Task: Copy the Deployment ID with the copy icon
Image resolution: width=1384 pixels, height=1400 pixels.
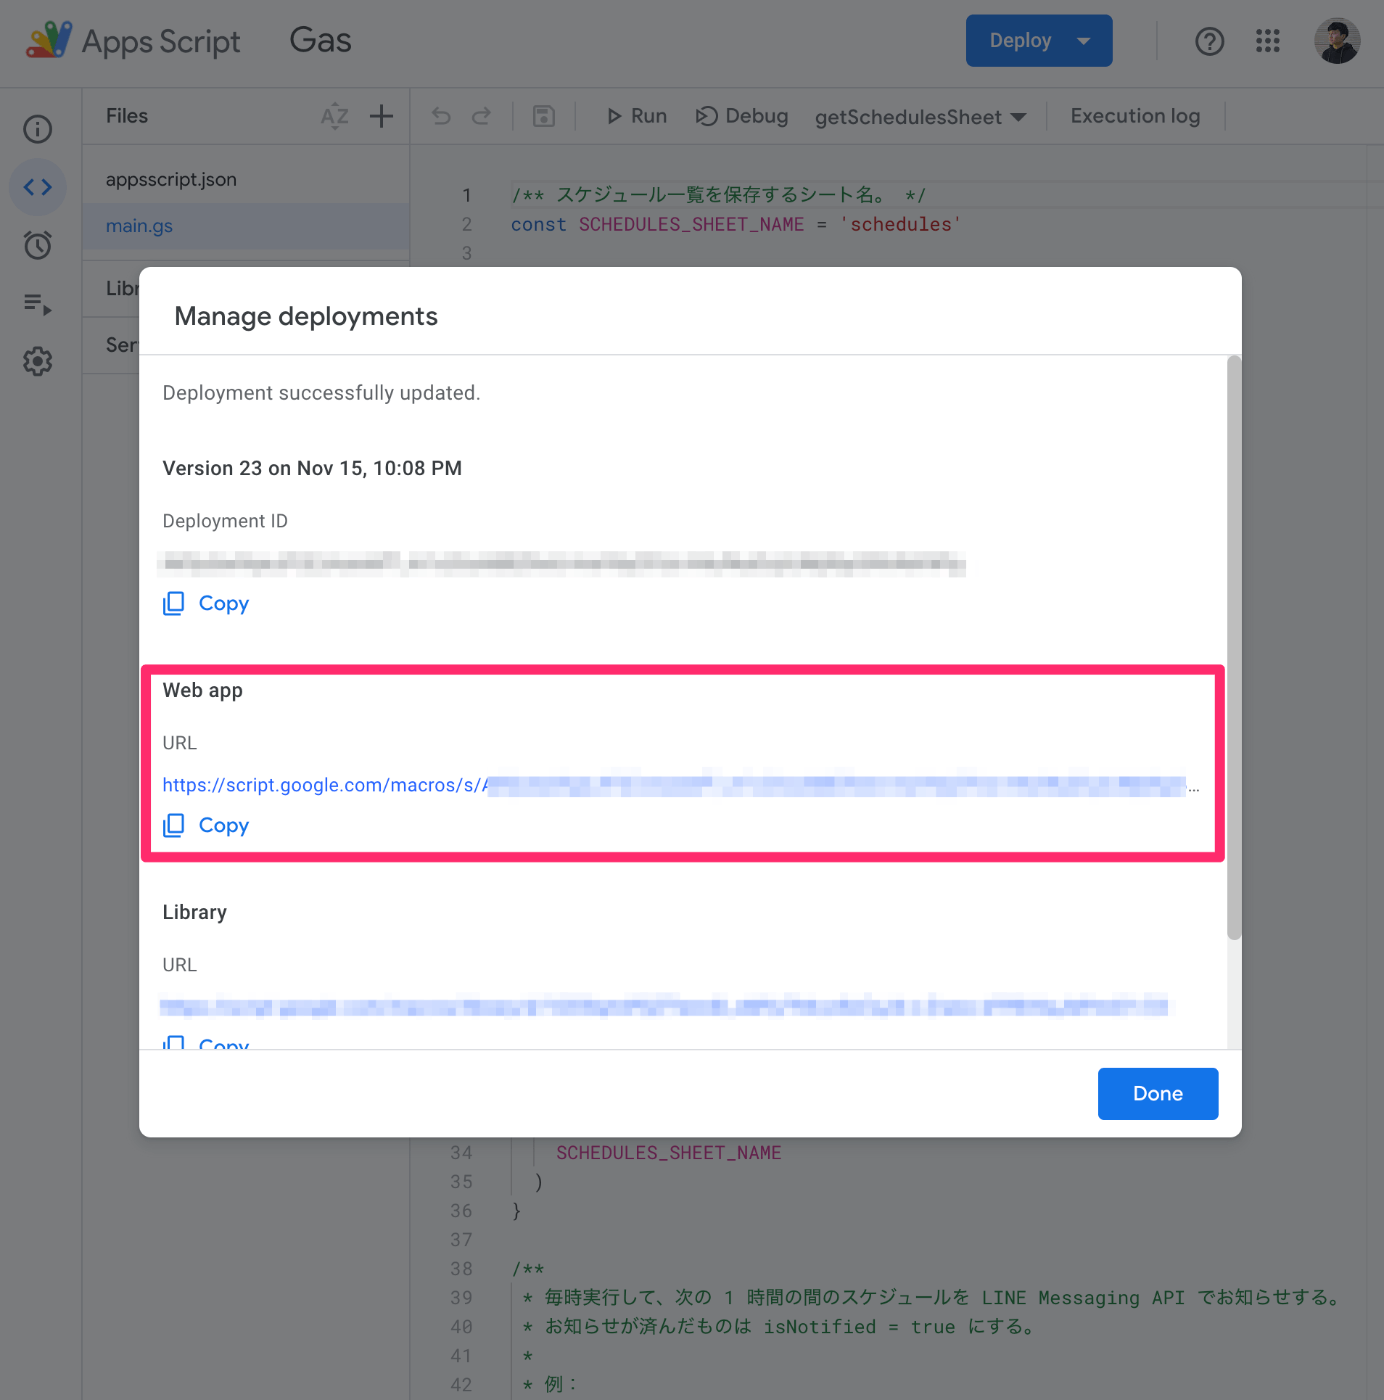Action: pos(174,603)
